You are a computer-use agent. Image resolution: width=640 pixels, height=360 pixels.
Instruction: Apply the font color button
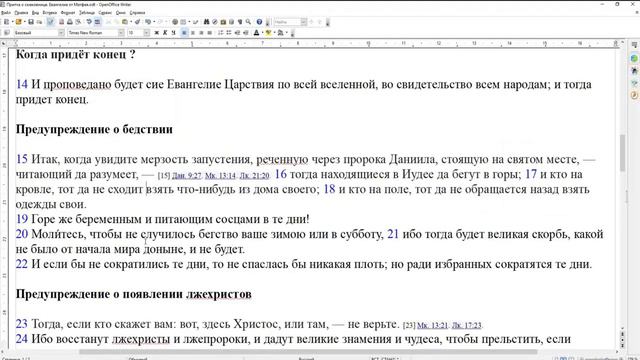[x=256, y=33]
